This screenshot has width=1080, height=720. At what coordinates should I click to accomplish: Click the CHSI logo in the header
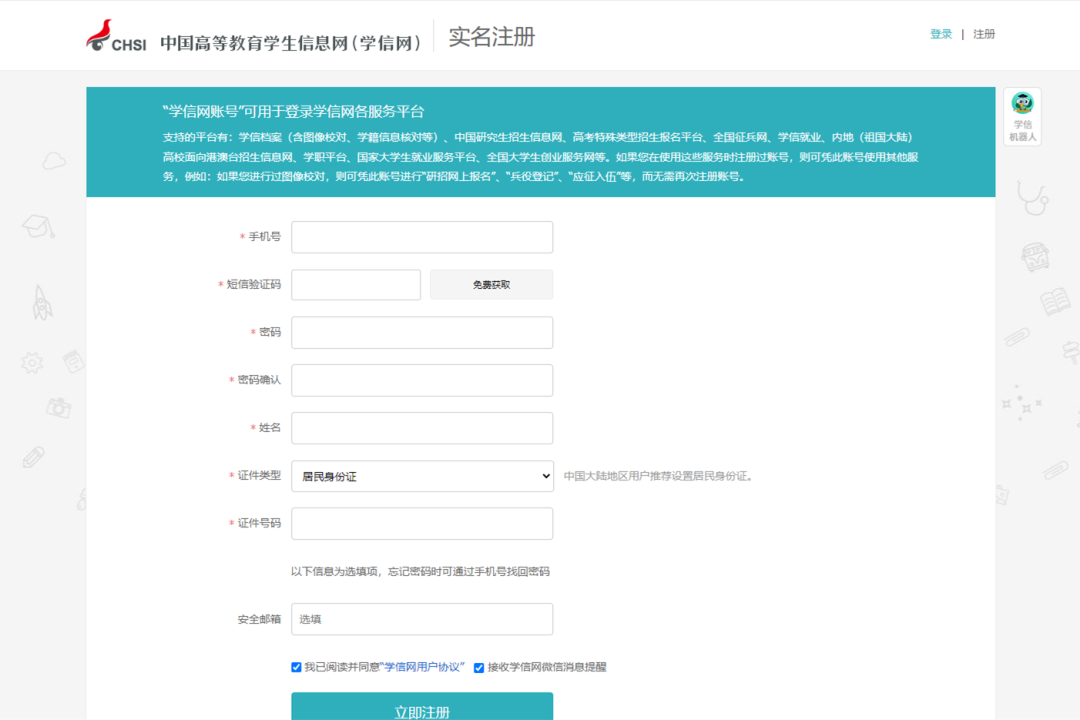pos(116,36)
